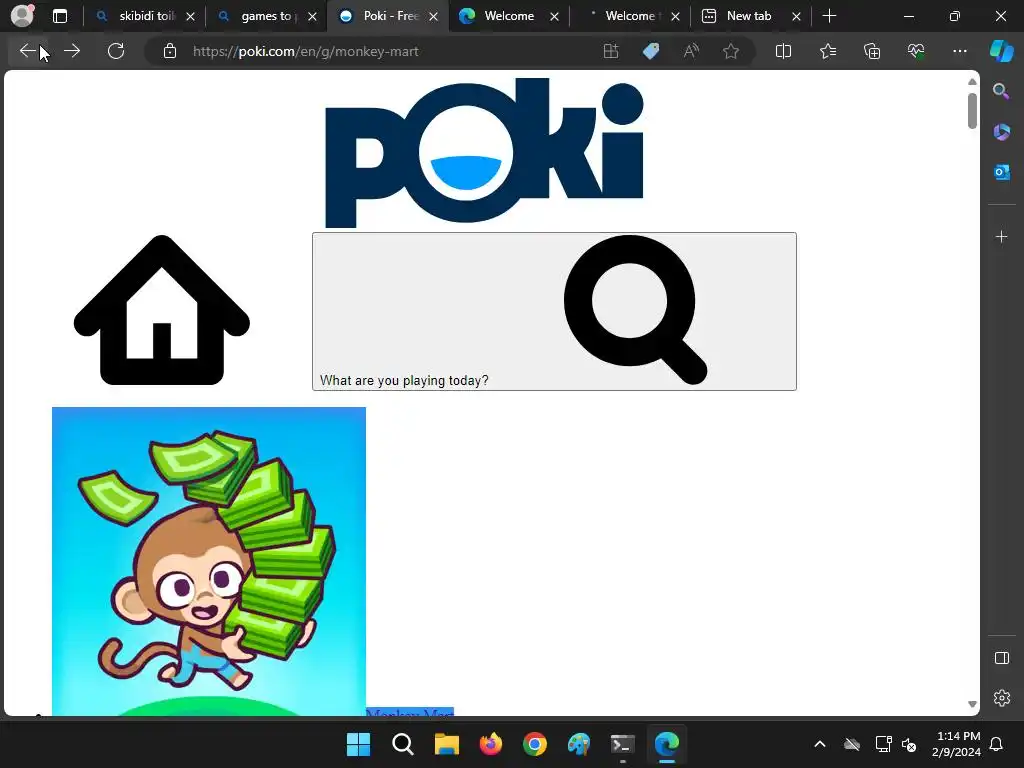The width and height of the screenshot is (1024, 768).
Task: Launch File Explorer from the taskbar
Action: coord(447,744)
